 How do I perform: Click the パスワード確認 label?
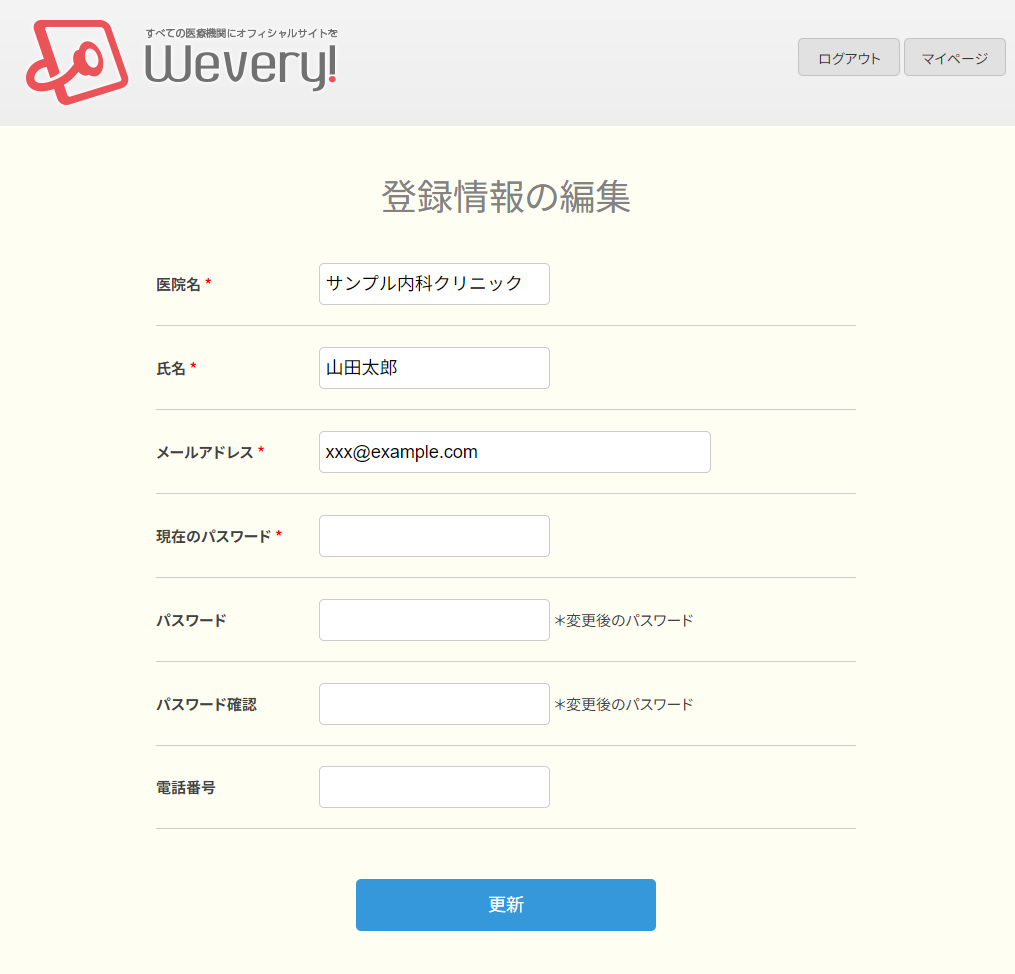pyautogui.click(x=206, y=704)
